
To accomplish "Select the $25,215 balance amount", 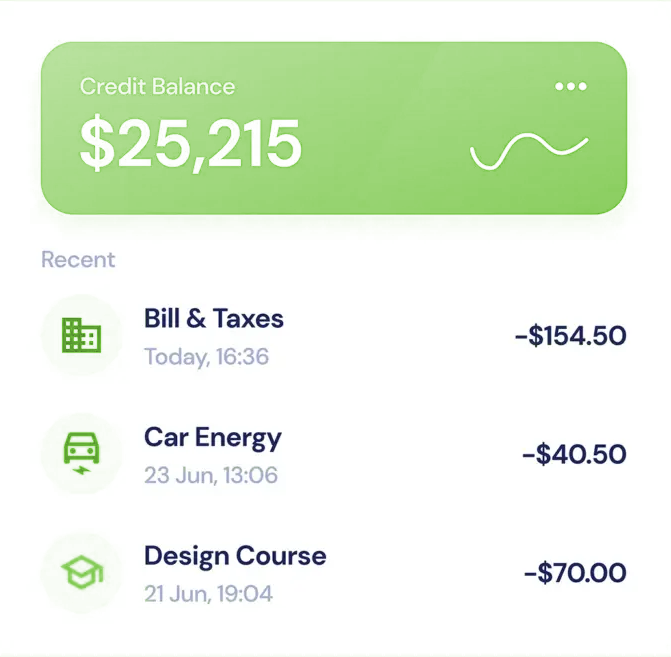I will [x=190, y=143].
